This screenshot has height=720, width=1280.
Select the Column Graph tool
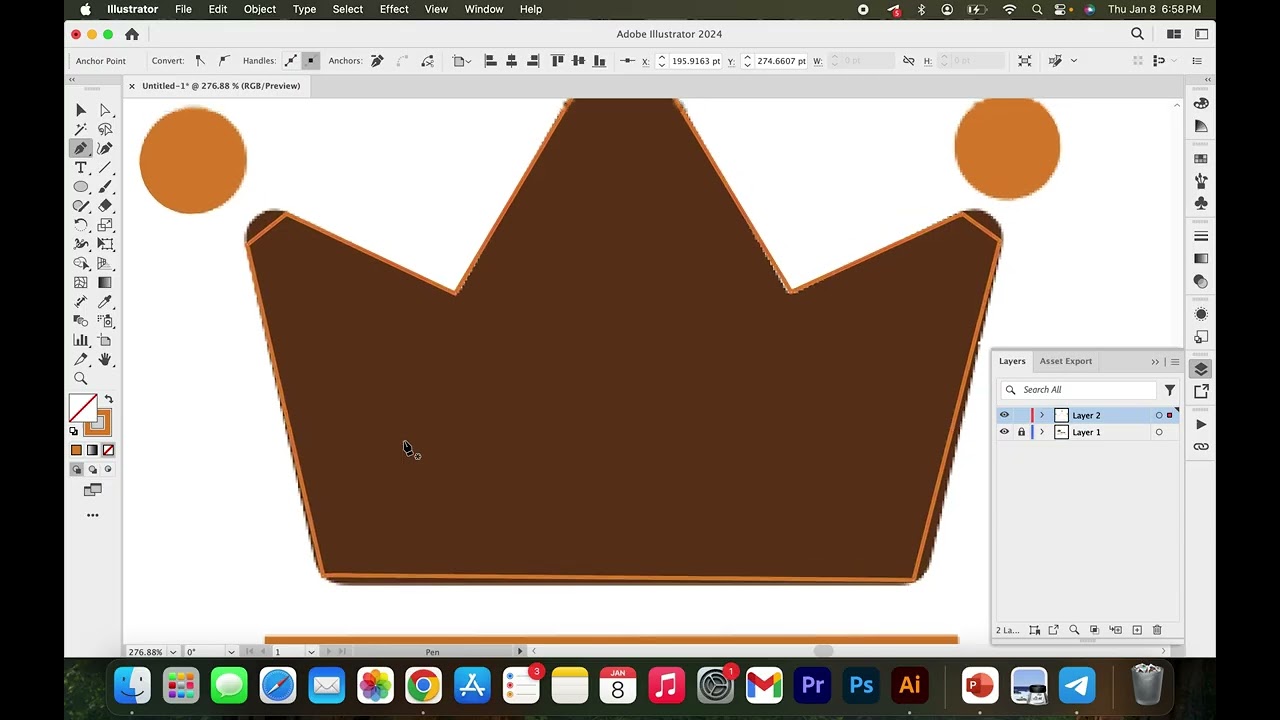[x=81, y=340]
